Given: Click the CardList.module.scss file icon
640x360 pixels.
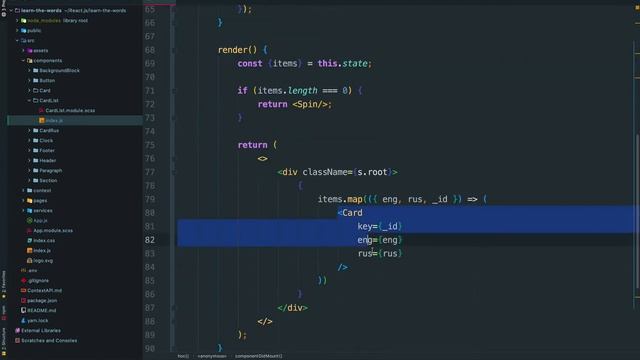Looking at the screenshot, I should pyautogui.click(x=41, y=111).
